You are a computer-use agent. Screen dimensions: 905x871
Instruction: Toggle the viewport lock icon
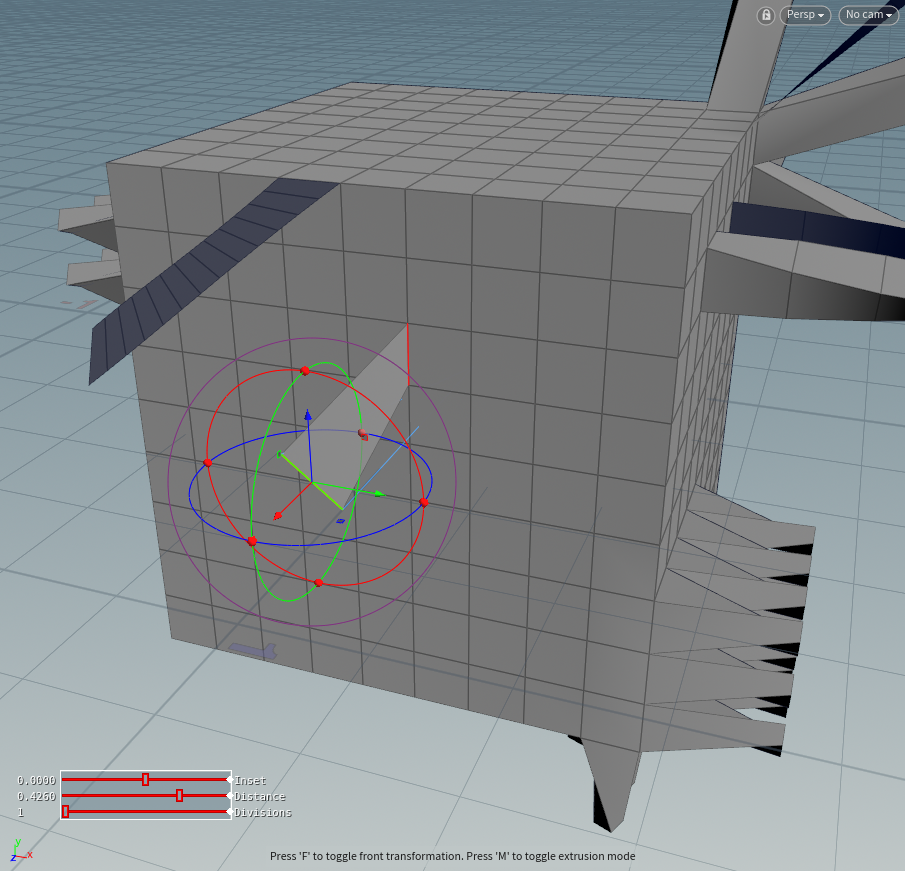tap(765, 15)
